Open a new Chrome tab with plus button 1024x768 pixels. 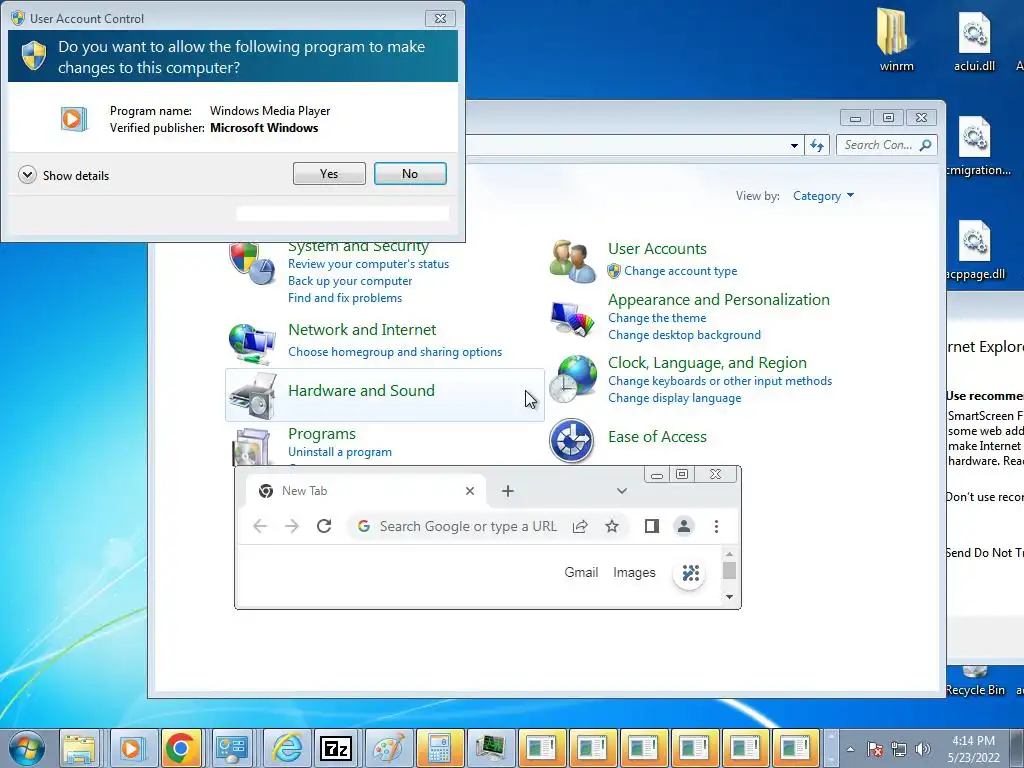point(507,491)
